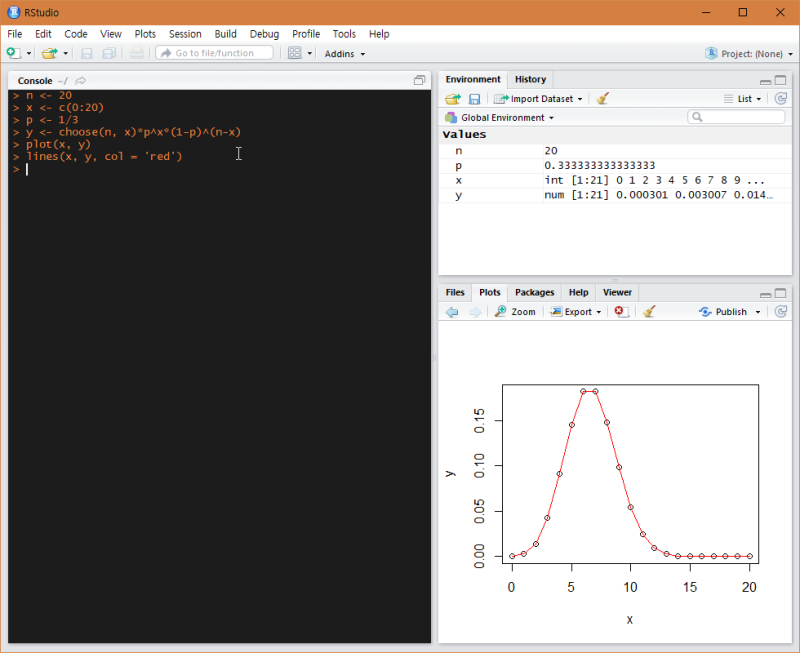The height and width of the screenshot is (653, 800).
Task: Maximize the Console pane
Action: (420, 80)
